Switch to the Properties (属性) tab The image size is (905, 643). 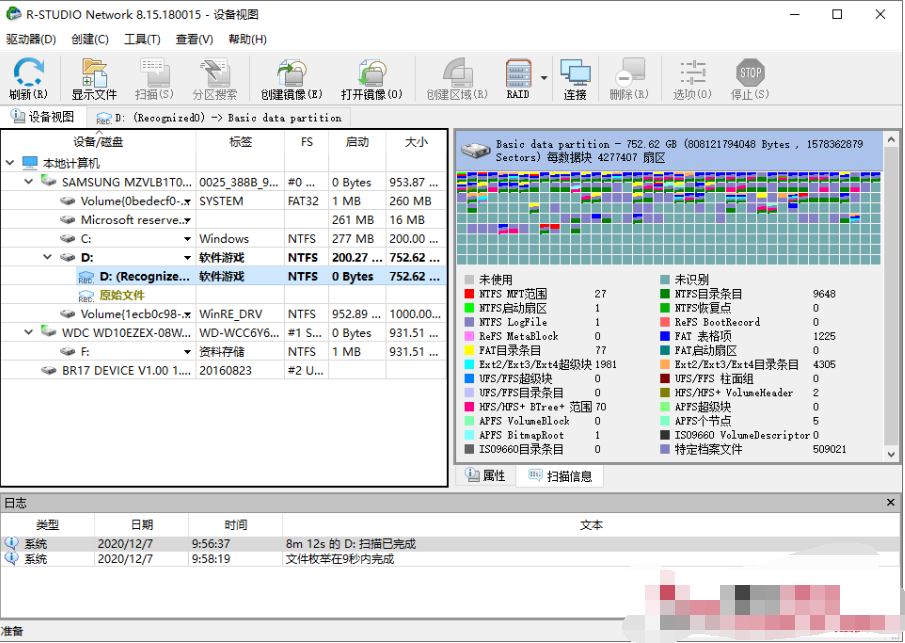pyautogui.click(x=485, y=476)
